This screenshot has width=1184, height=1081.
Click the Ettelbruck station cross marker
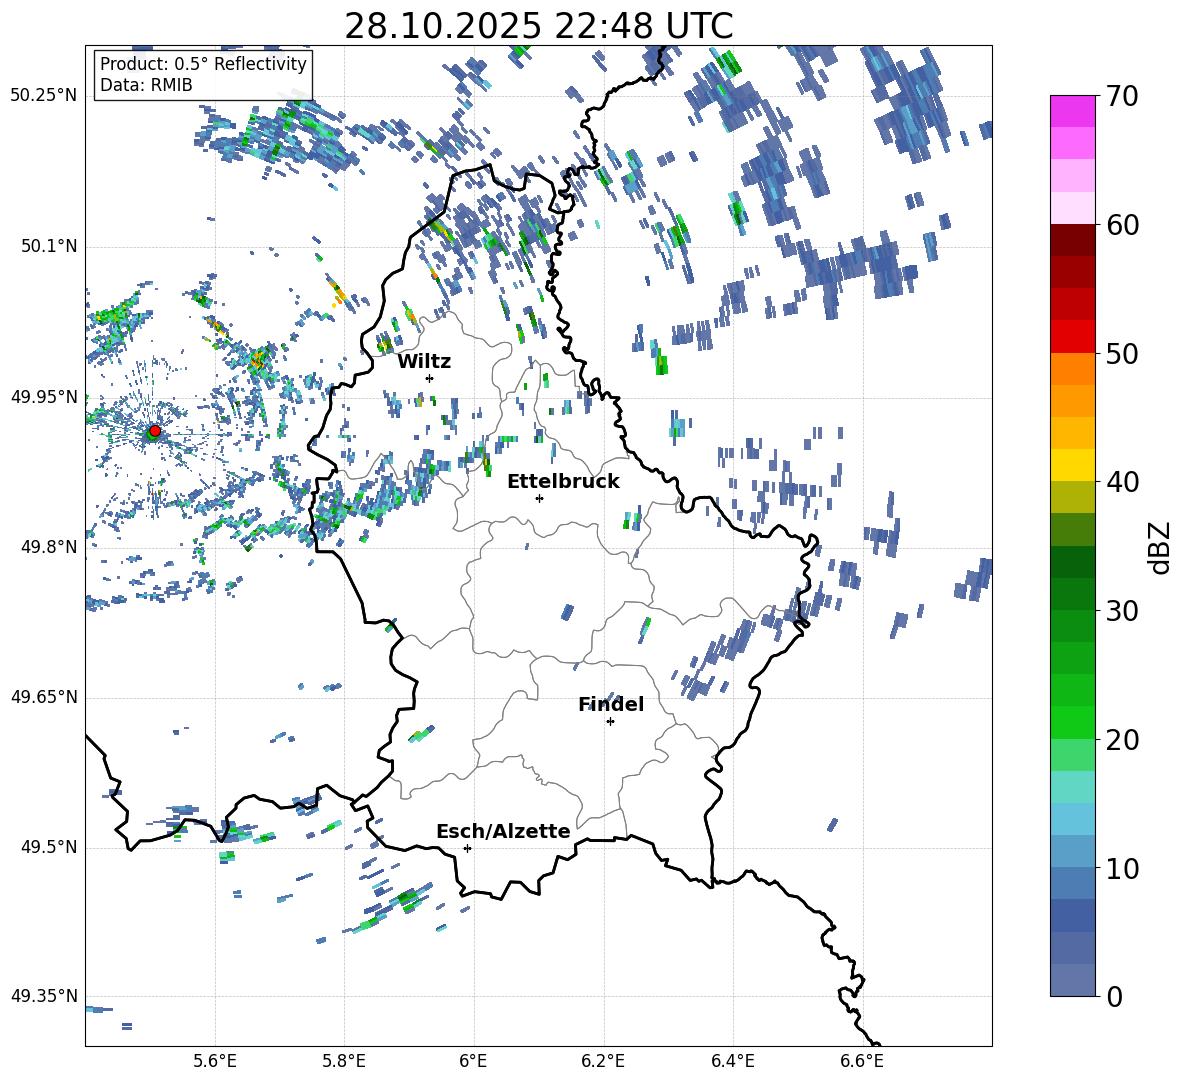(539, 498)
